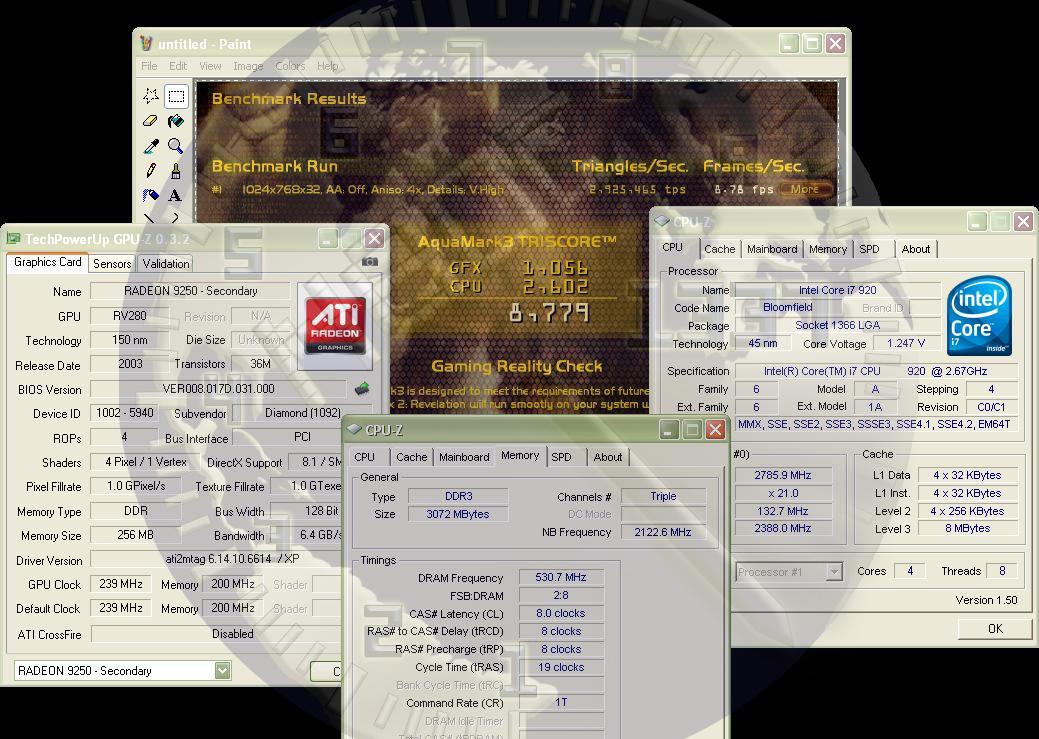Image resolution: width=1039 pixels, height=739 pixels.
Task: Click the Intel Core i7 logo in CPU-Z
Action: pos(979,315)
